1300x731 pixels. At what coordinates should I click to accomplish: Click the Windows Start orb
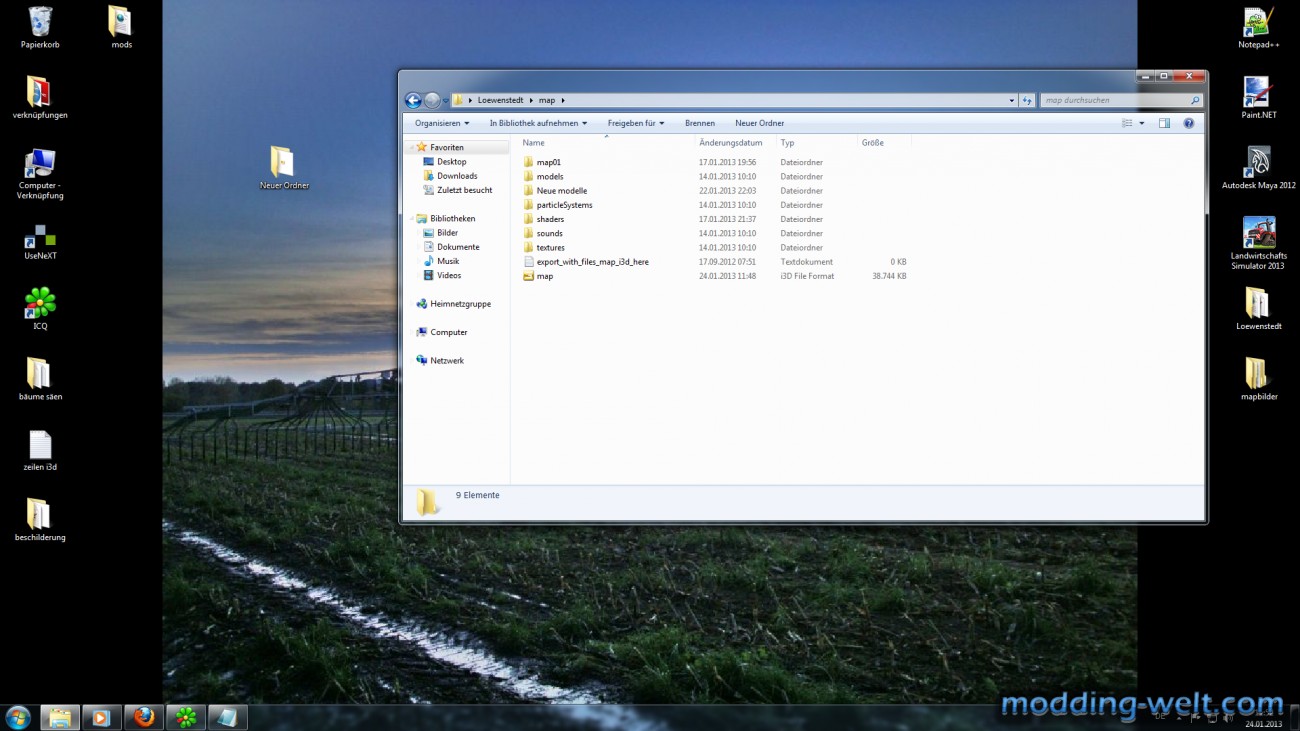[x=18, y=717]
